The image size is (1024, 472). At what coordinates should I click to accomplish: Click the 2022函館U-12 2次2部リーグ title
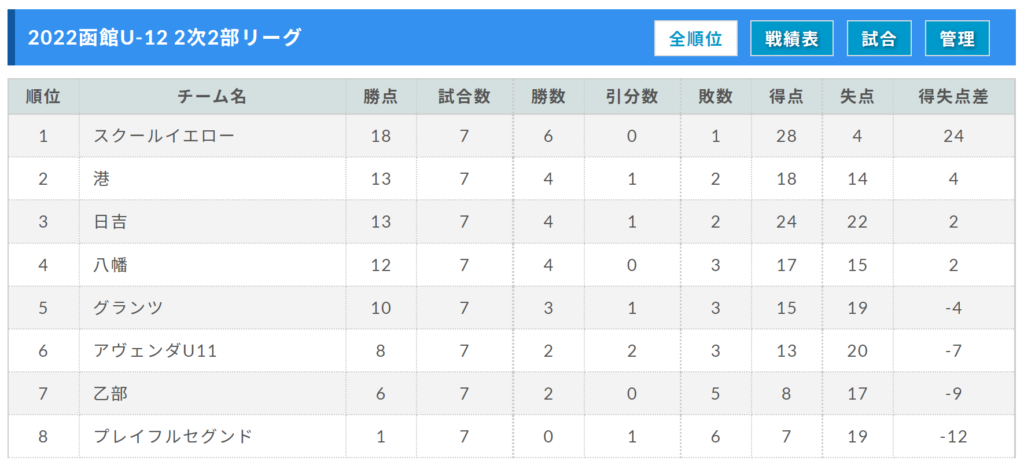pos(165,38)
